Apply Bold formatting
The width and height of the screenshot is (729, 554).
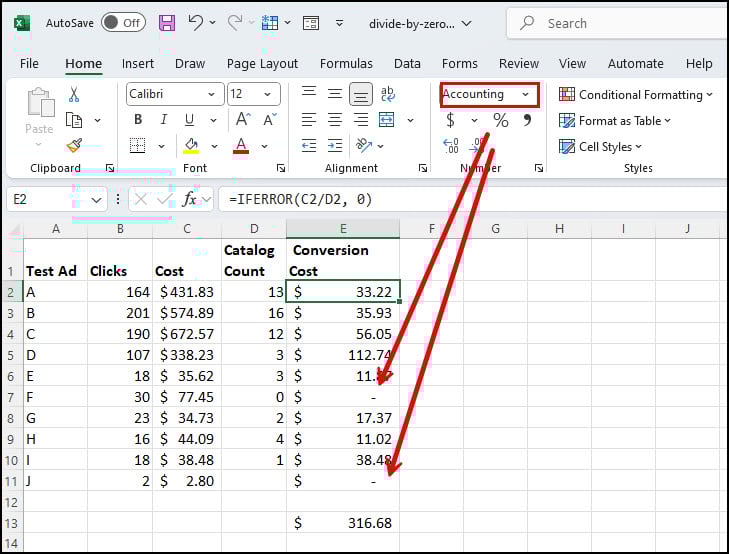coord(138,120)
